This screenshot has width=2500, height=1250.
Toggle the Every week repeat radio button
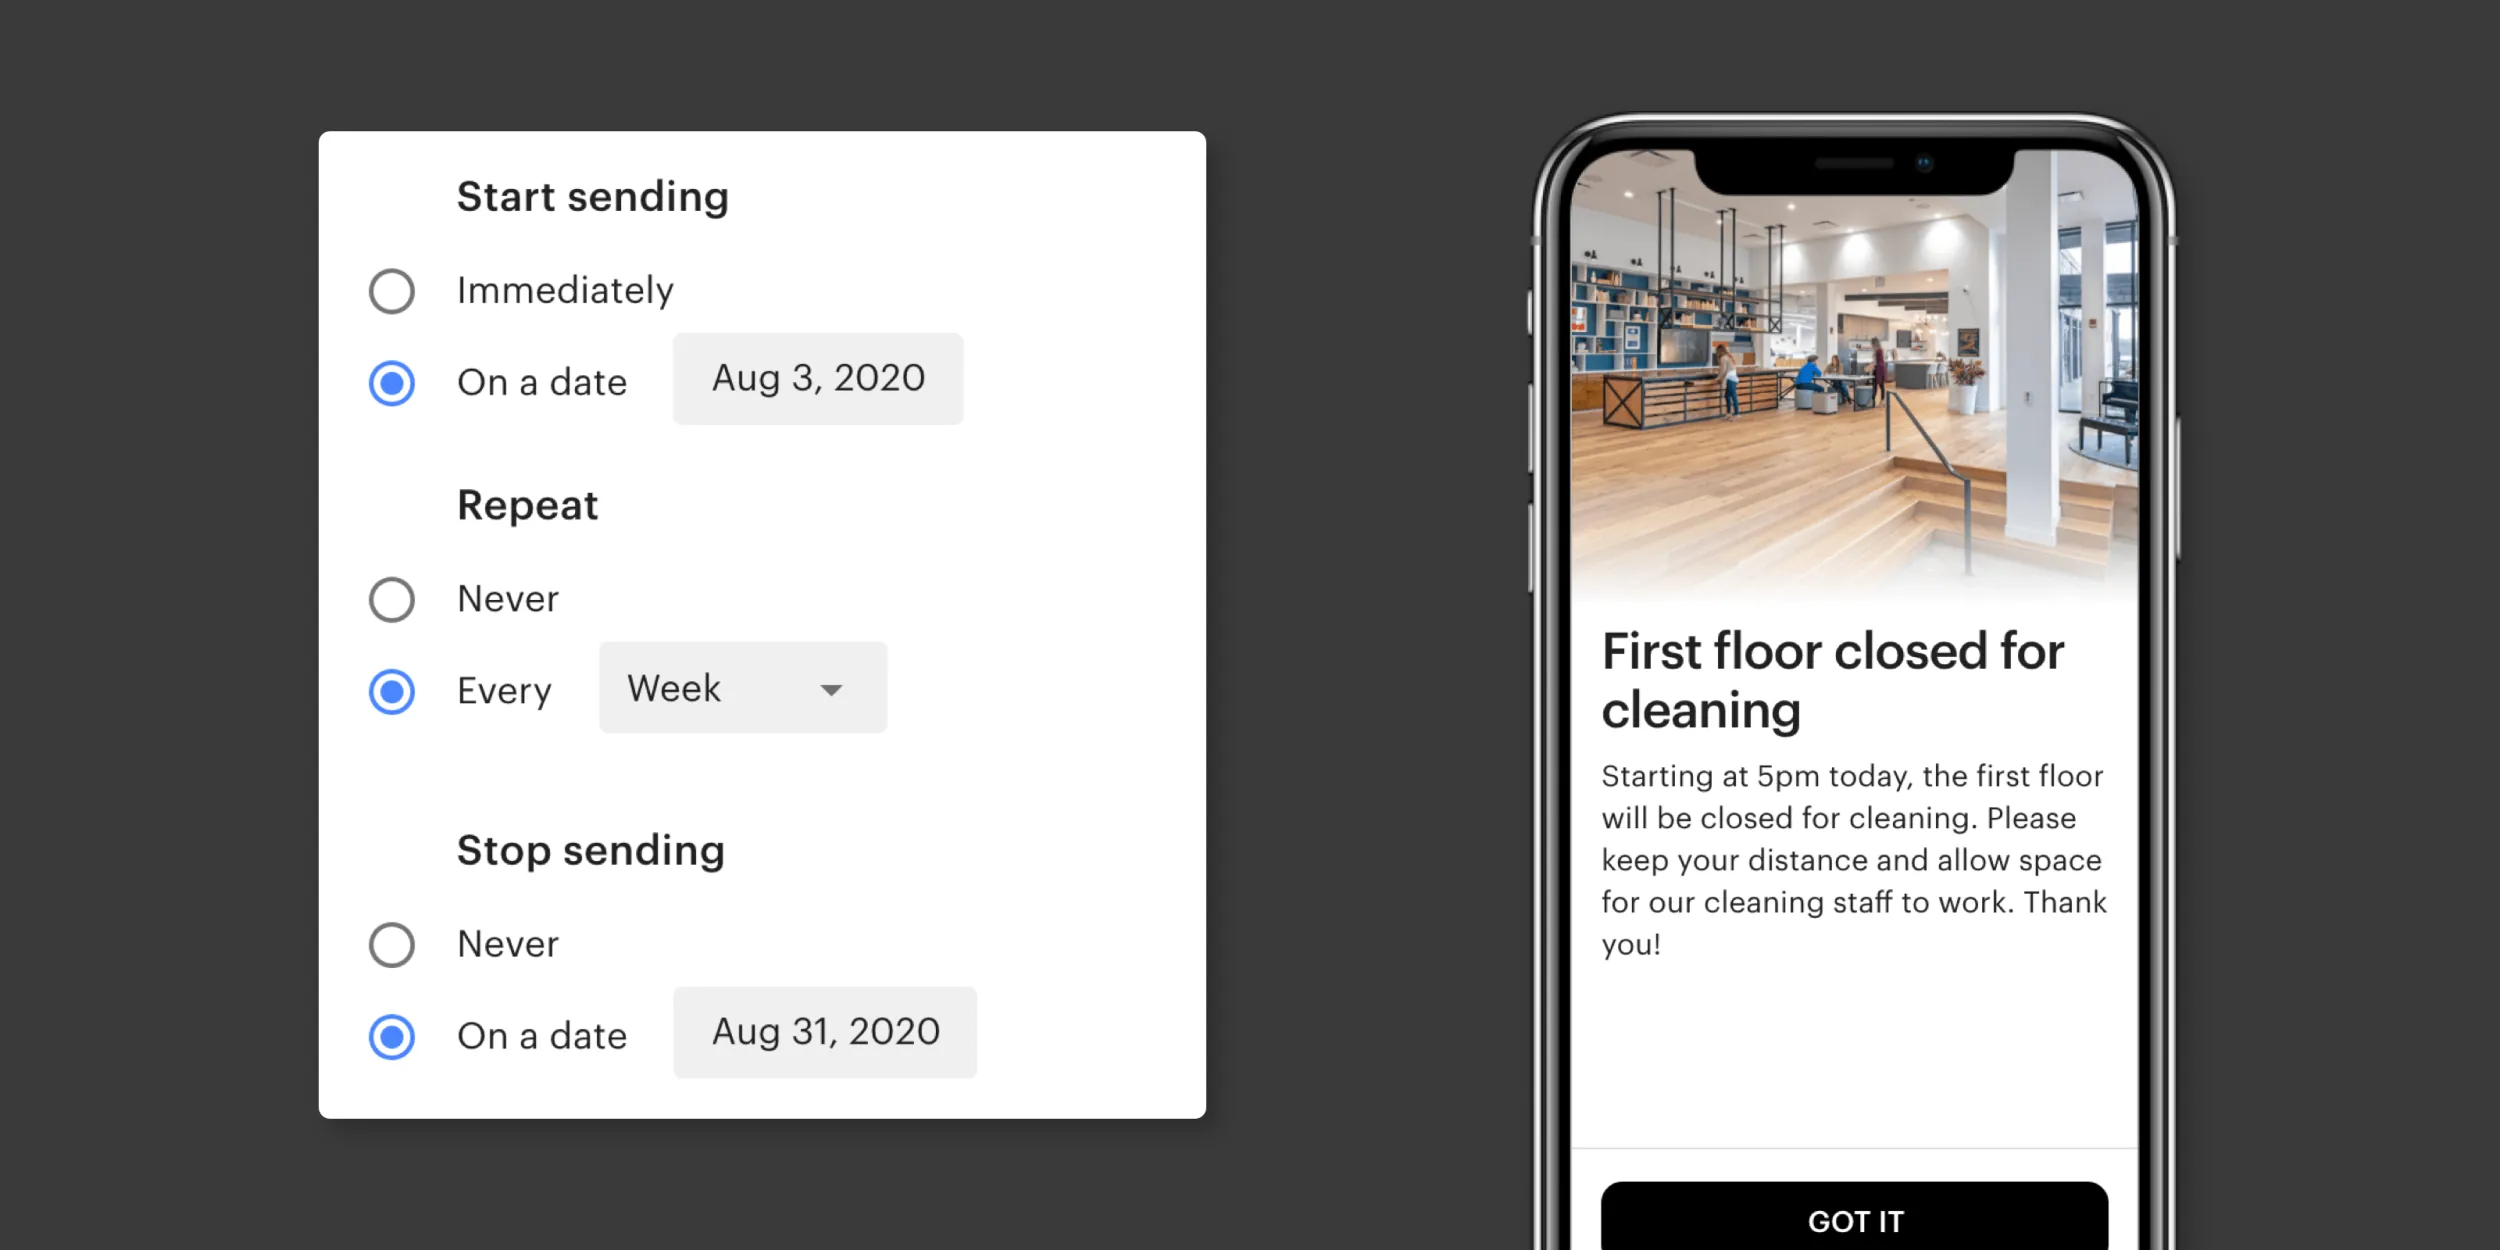click(x=391, y=689)
